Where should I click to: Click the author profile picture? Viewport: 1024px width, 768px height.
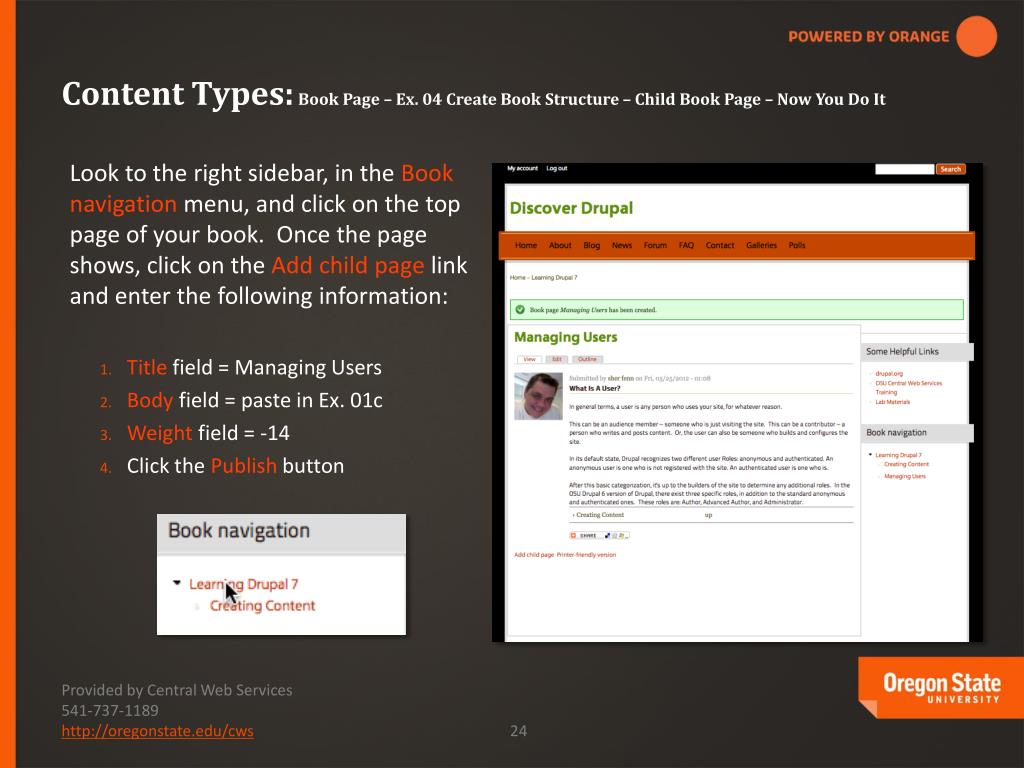pos(538,396)
